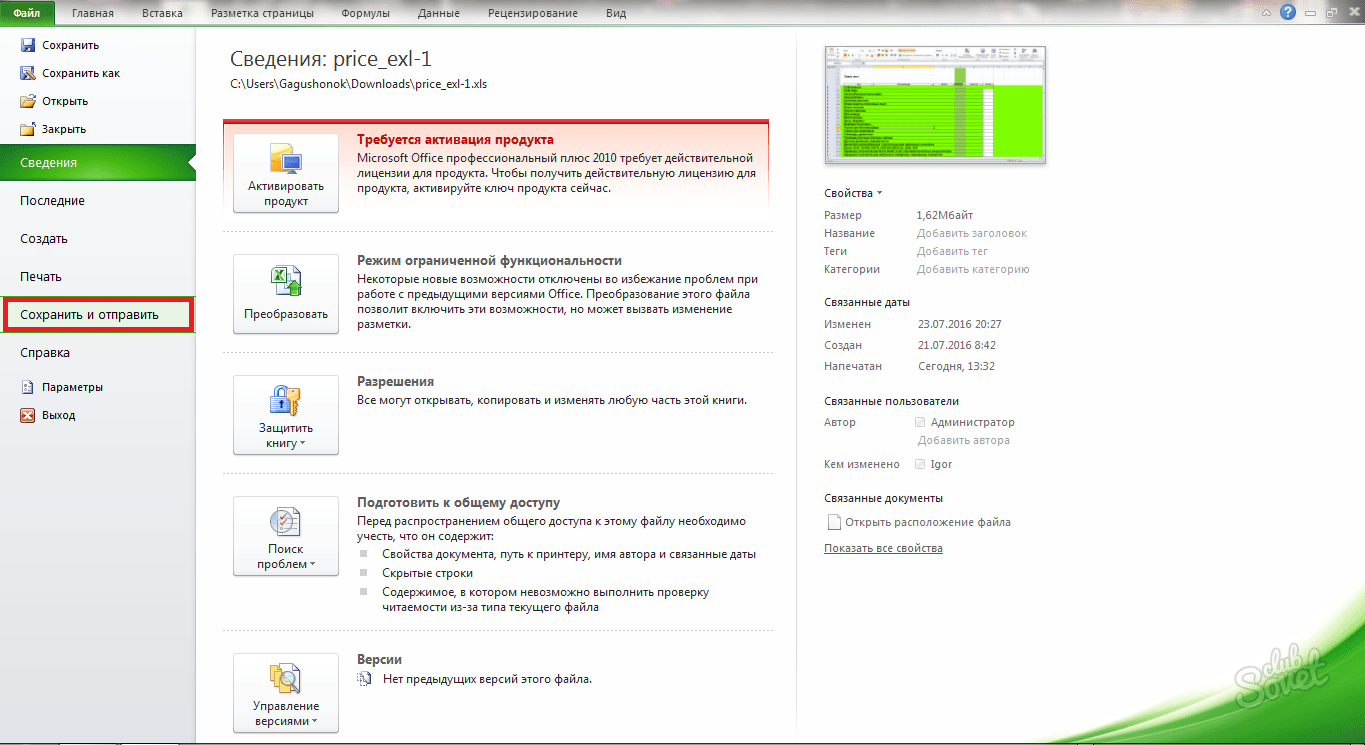Select Сохранить и отправить in sidebar
Image resolution: width=1365 pixels, height=745 pixels.
point(97,314)
